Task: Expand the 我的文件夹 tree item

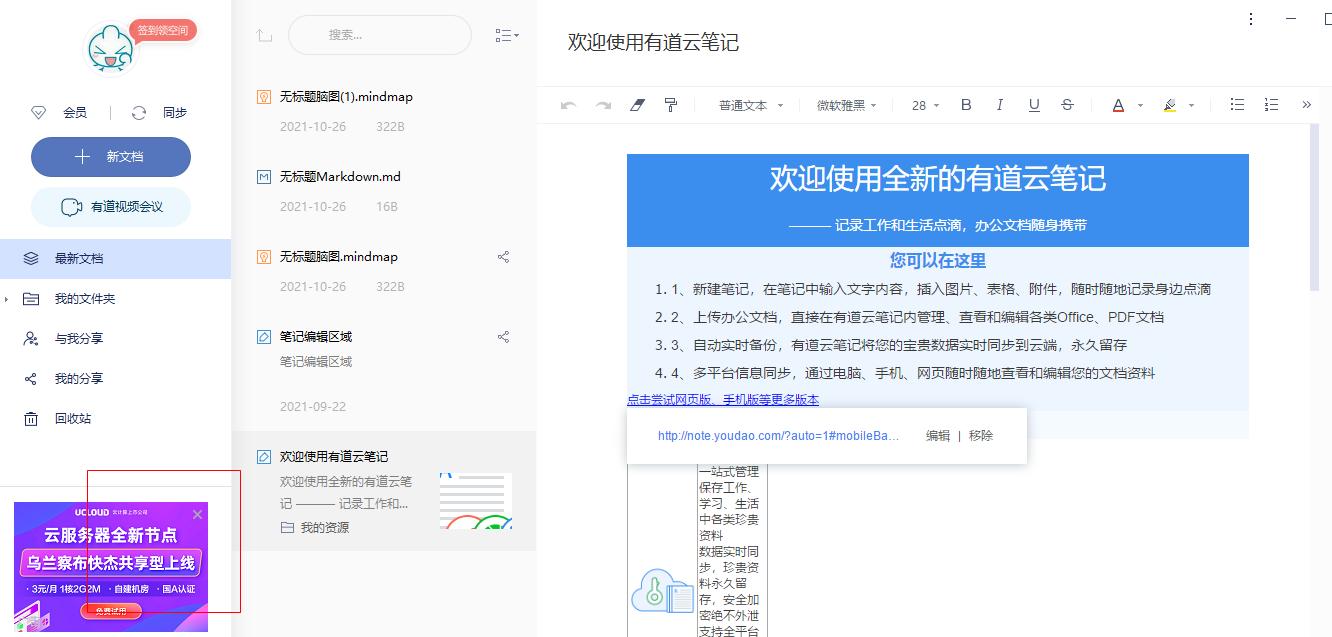Action: 8,299
